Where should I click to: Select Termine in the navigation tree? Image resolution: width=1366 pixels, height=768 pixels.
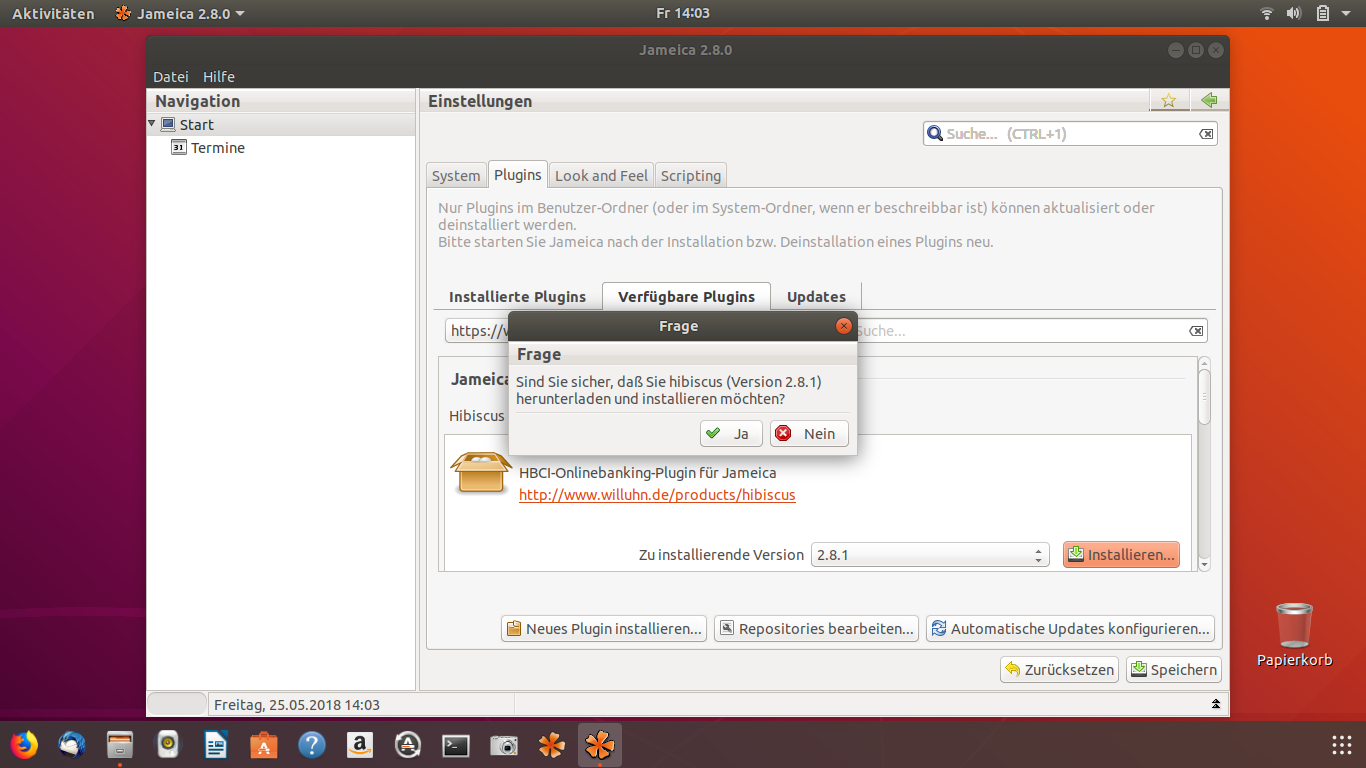[x=218, y=148]
